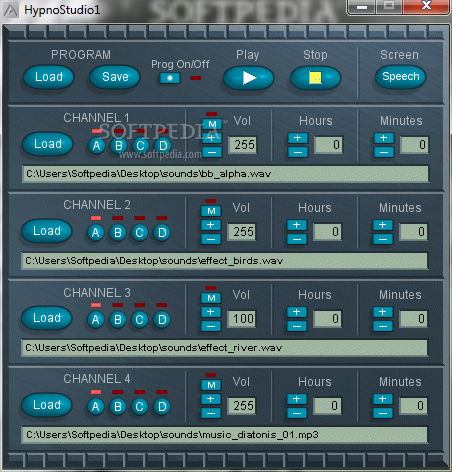This screenshot has height=472, width=452.
Task: Increase Channel 1 Hours with plus
Action: click(x=298, y=138)
